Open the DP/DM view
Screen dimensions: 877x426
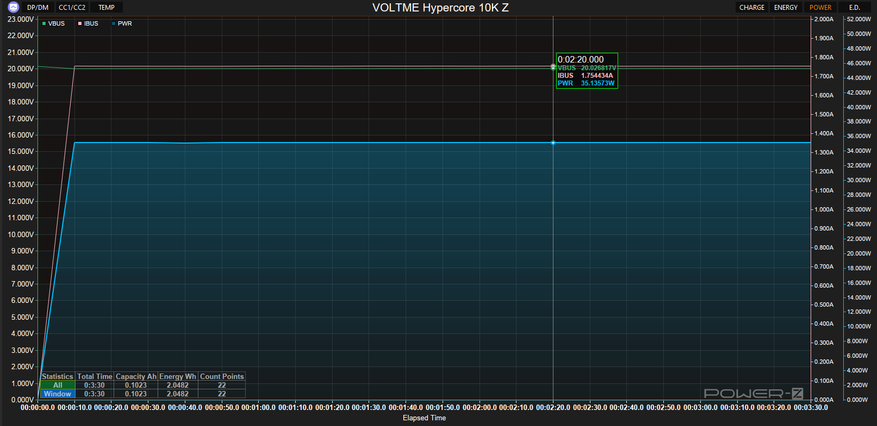tap(38, 8)
